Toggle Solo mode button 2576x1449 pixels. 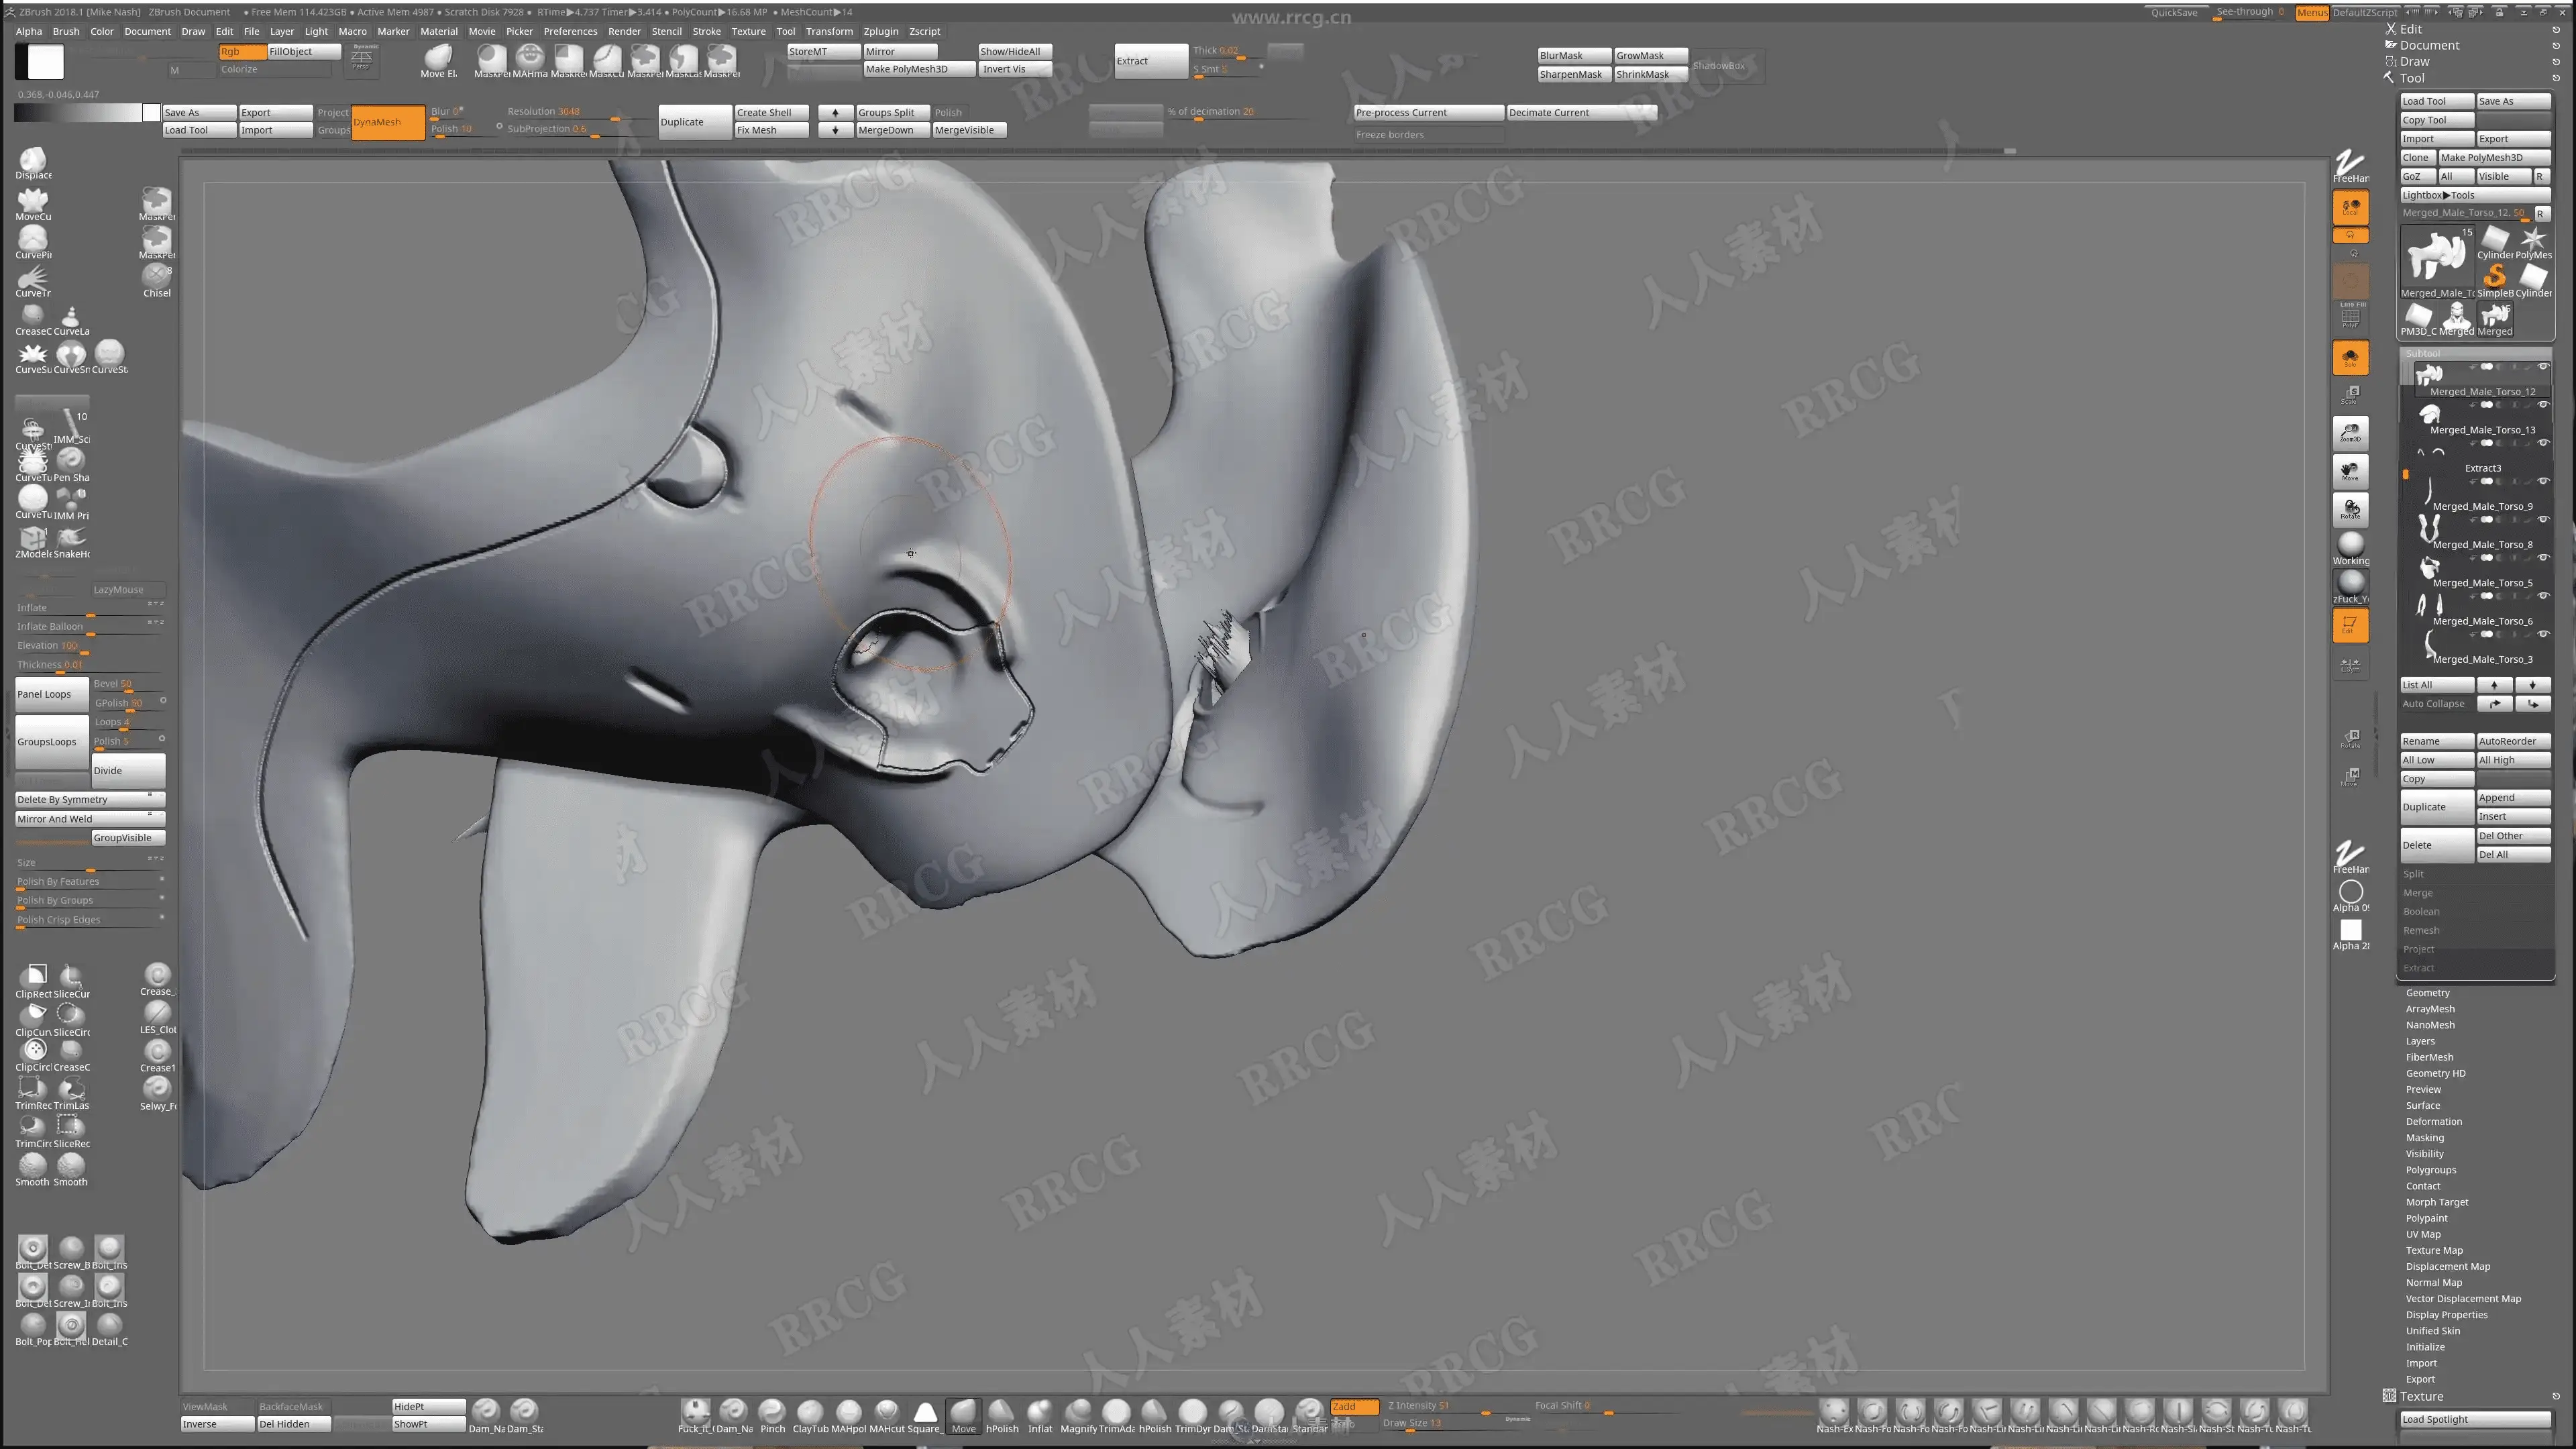(2350, 357)
